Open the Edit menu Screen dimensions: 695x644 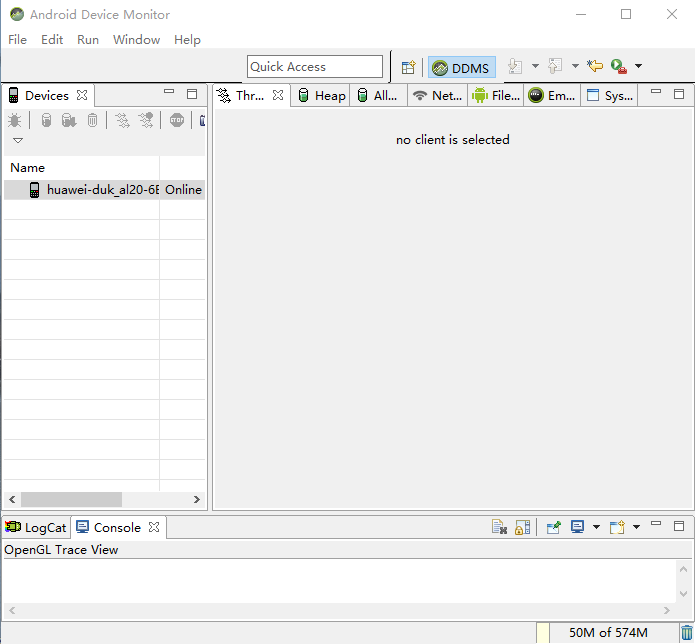(52, 39)
